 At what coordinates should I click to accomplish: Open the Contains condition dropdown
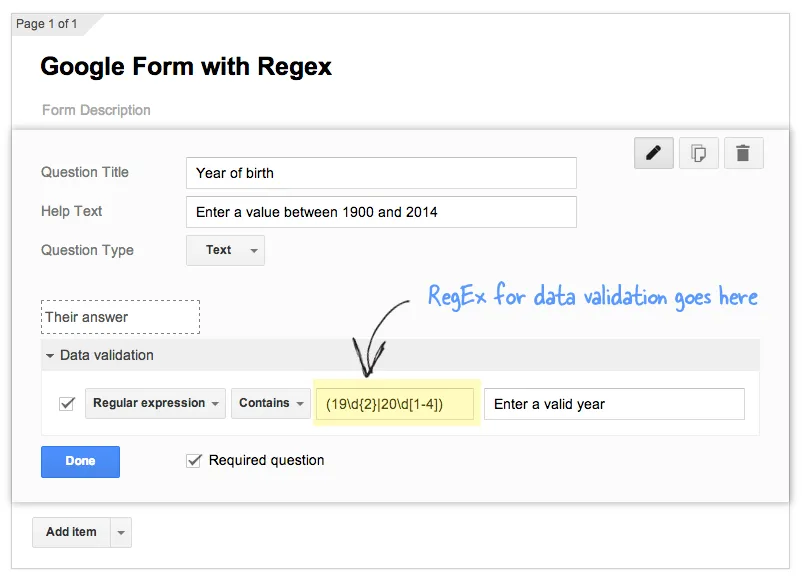tap(271, 404)
